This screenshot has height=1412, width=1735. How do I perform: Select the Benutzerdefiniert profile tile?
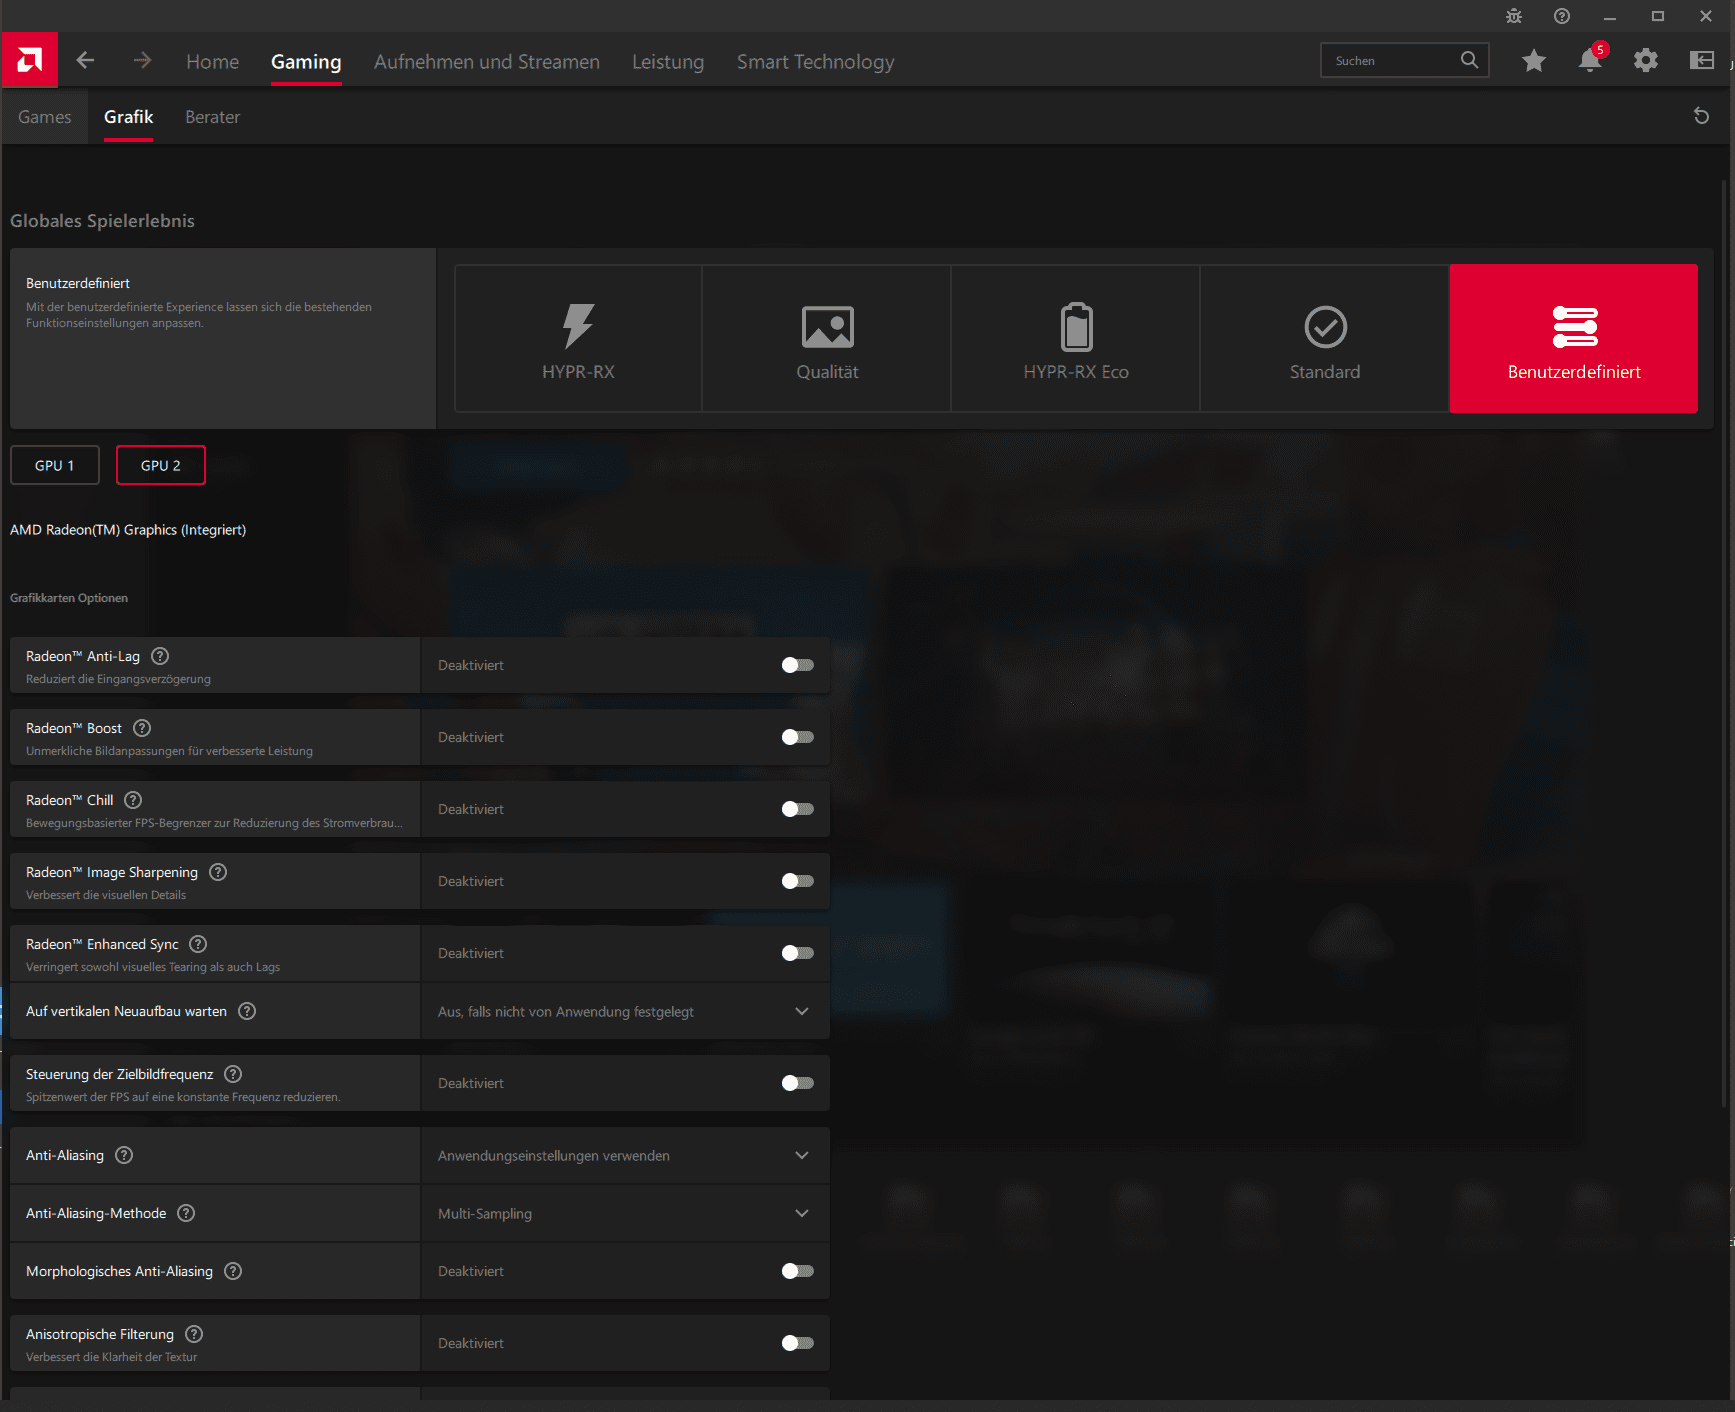point(1574,339)
